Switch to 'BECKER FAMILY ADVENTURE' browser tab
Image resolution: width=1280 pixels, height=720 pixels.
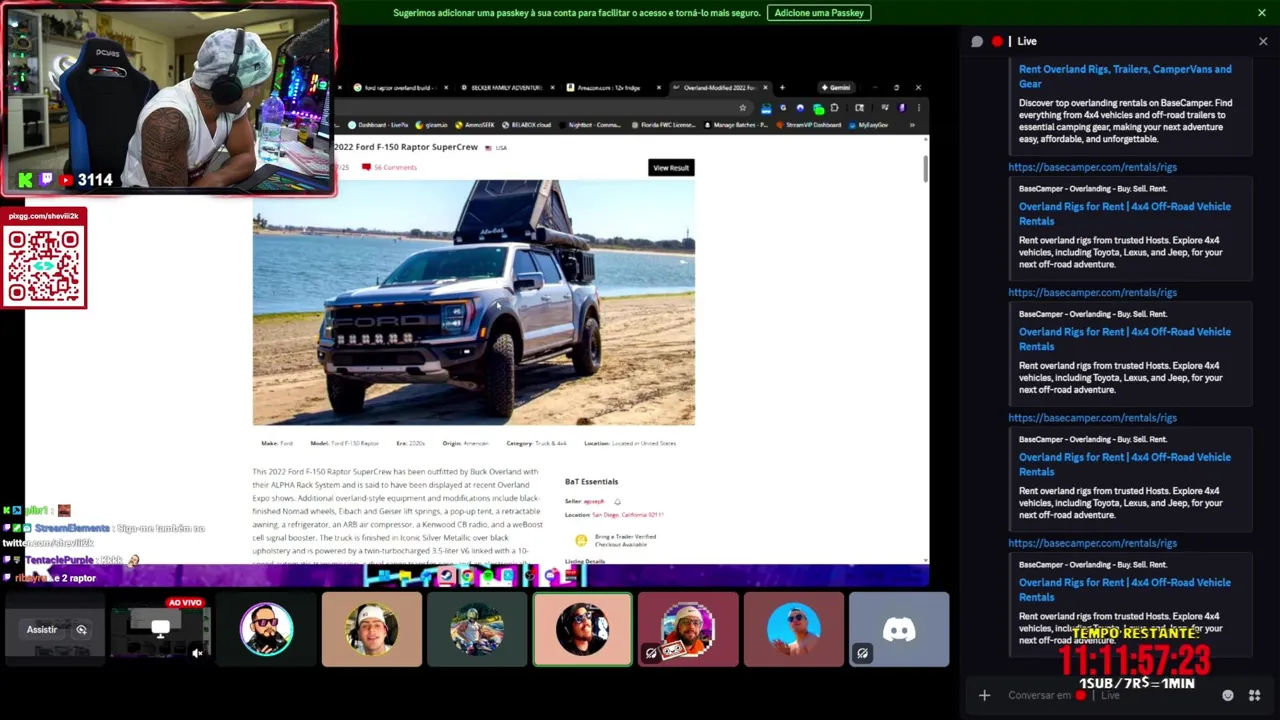505,88
